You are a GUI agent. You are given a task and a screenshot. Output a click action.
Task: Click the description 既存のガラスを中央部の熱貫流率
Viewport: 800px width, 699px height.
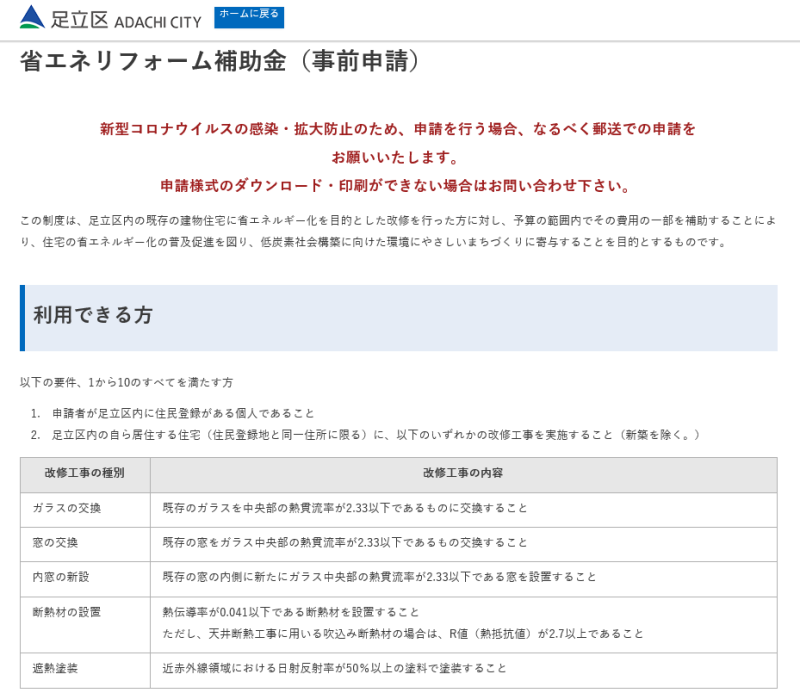click(345, 508)
